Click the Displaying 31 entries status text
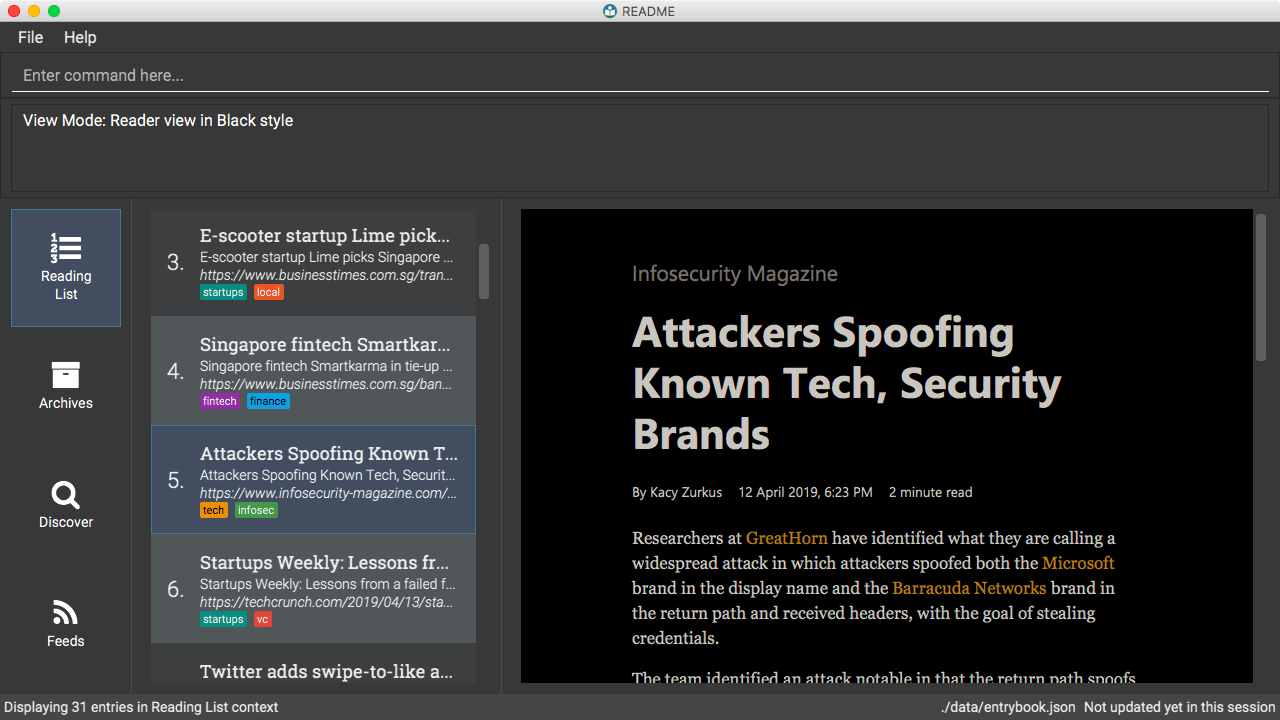1280x720 pixels. tap(141, 707)
